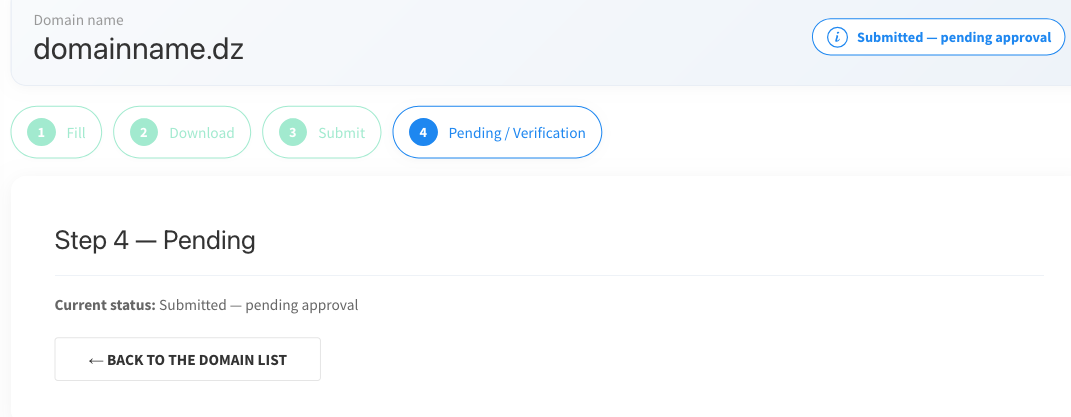The width and height of the screenshot is (1071, 417).
Task: Open the Download step
Action: 201,132
